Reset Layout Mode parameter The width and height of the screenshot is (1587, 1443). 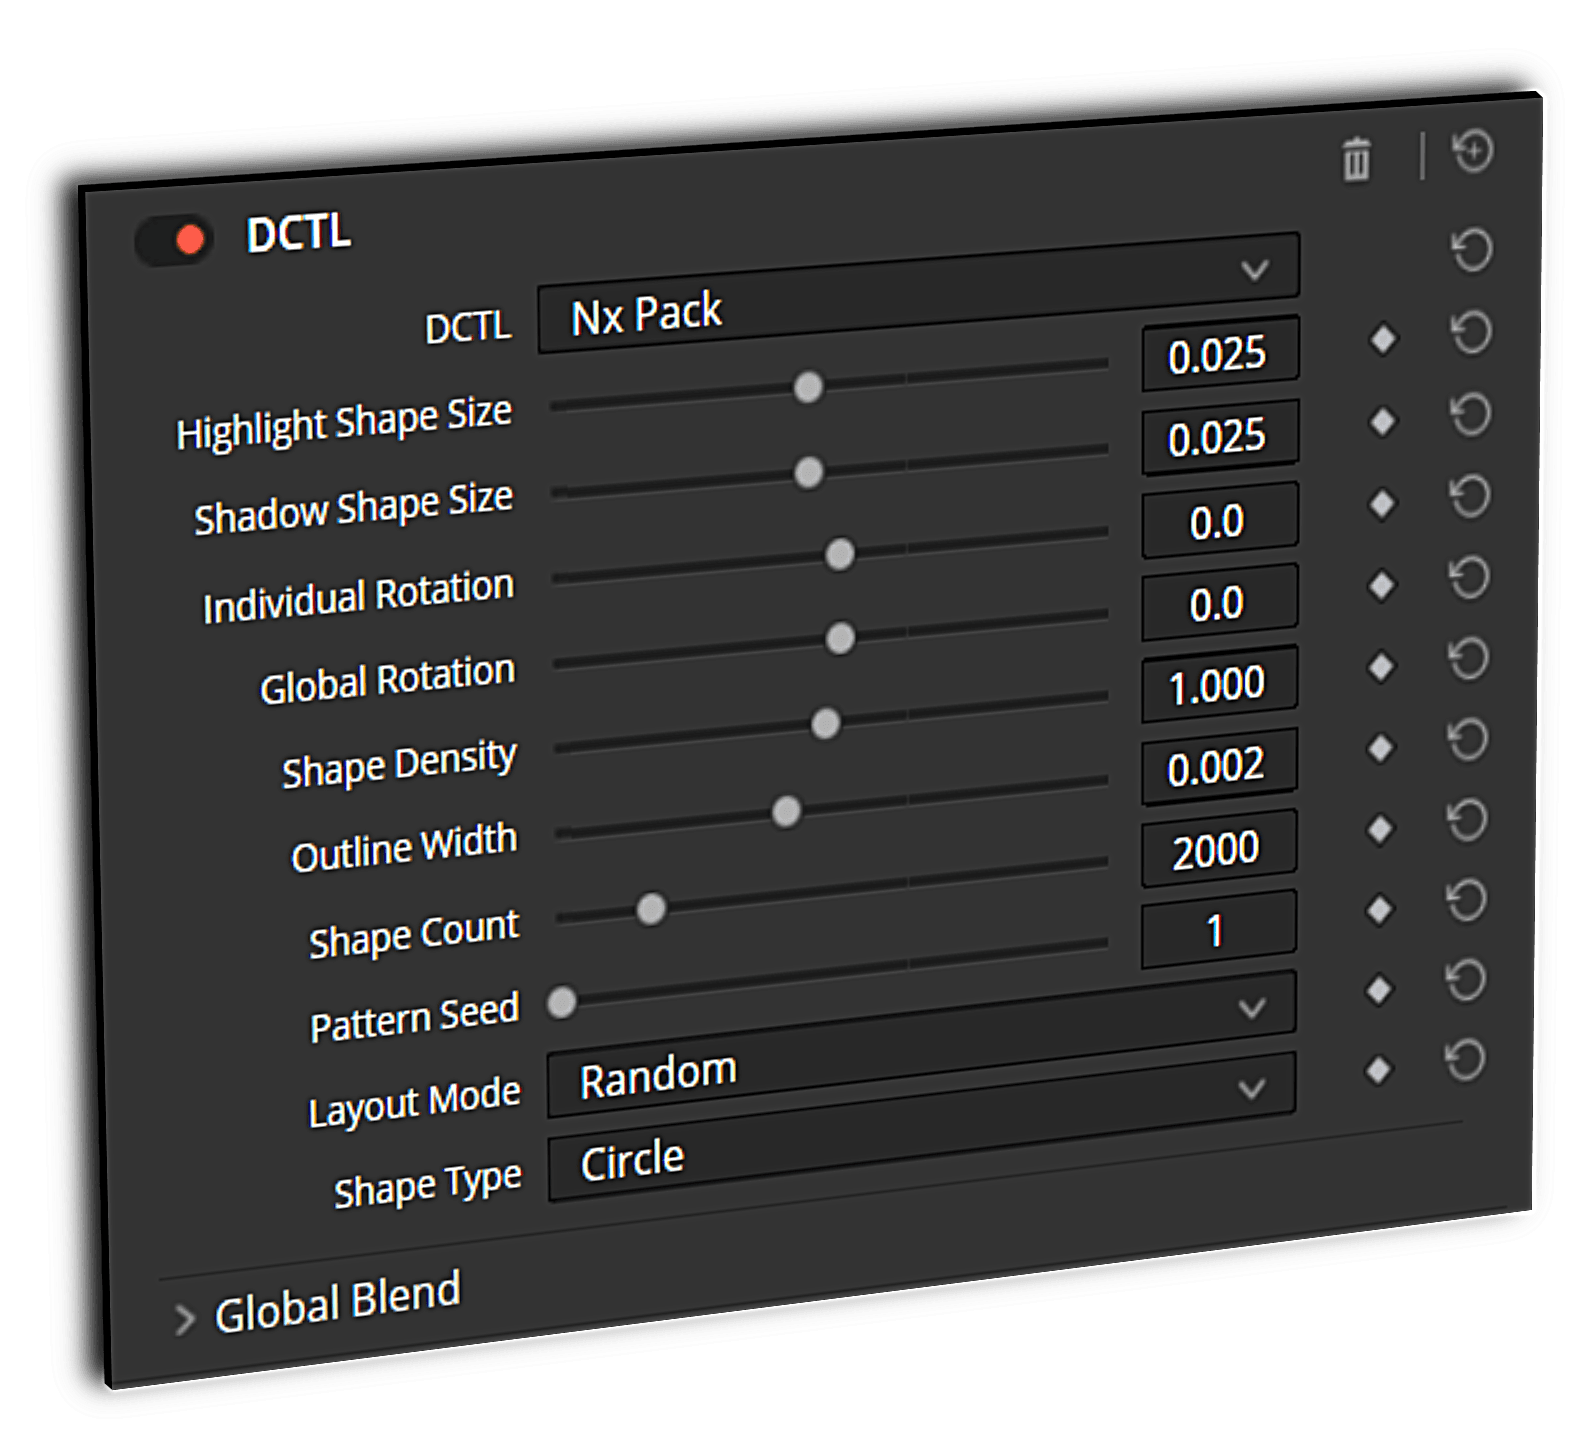click(1465, 980)
